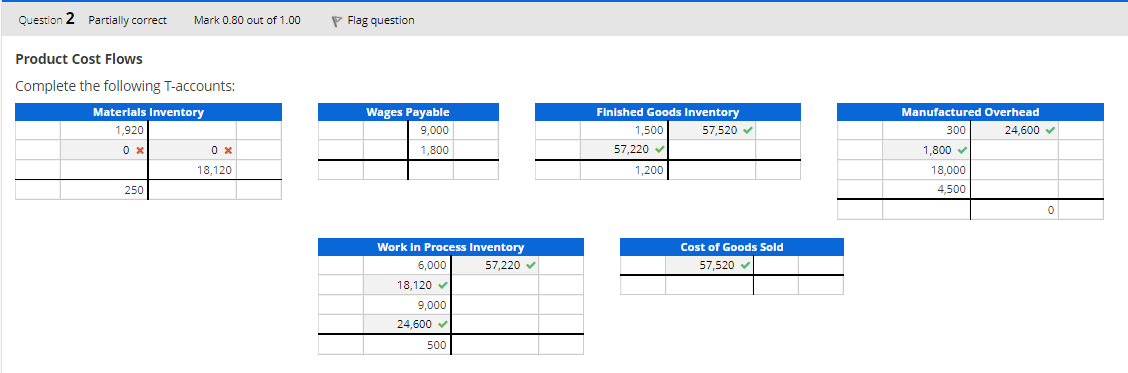Select the 0 ending balance in Manufactured Overhead

tap(1014, 210)
